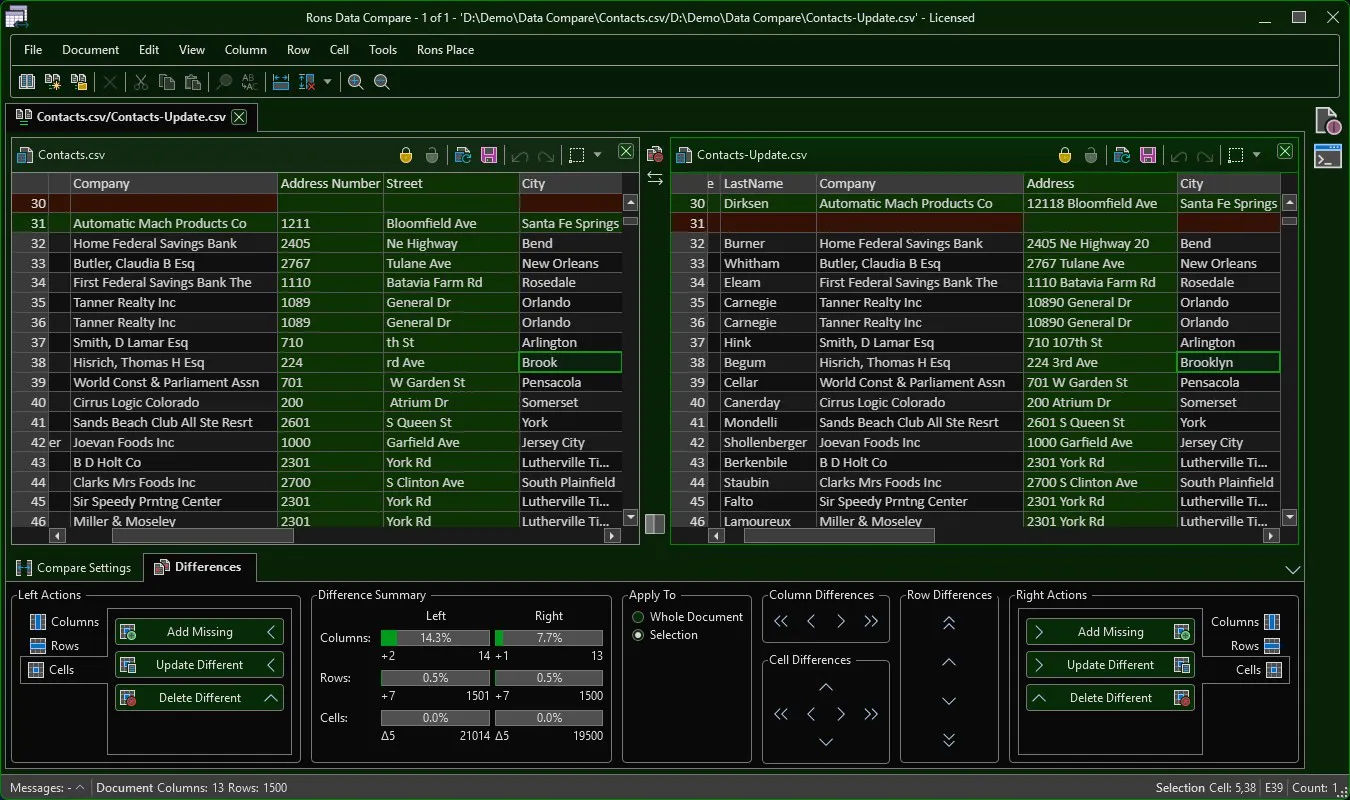Open the report document icon on right sidebar
This screenshot has width=1350, height=800.
tap(1328, 121)
